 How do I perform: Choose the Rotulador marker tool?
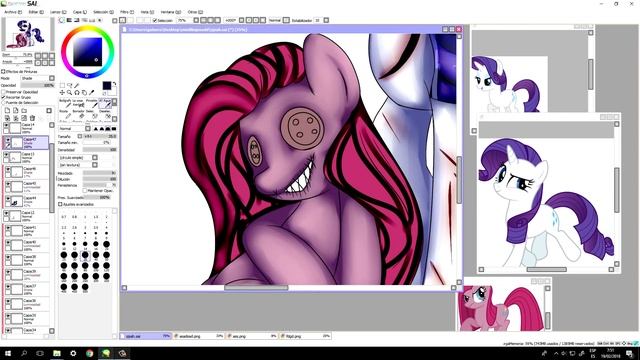tap(65, 115)
